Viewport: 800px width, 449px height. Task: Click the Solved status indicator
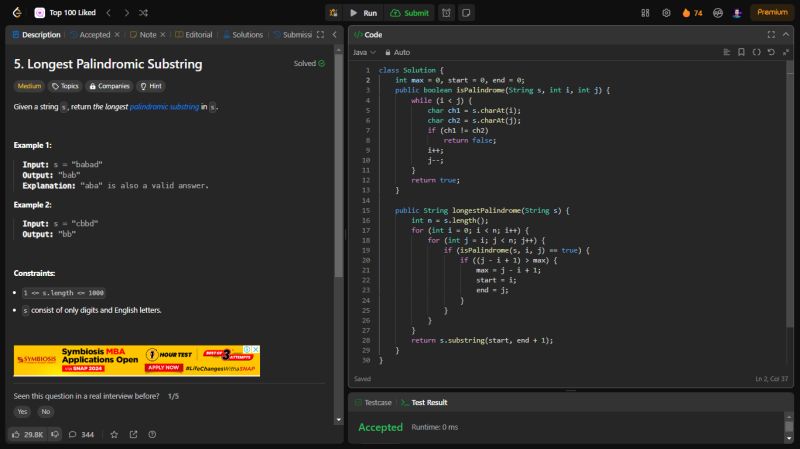(309, 63)
